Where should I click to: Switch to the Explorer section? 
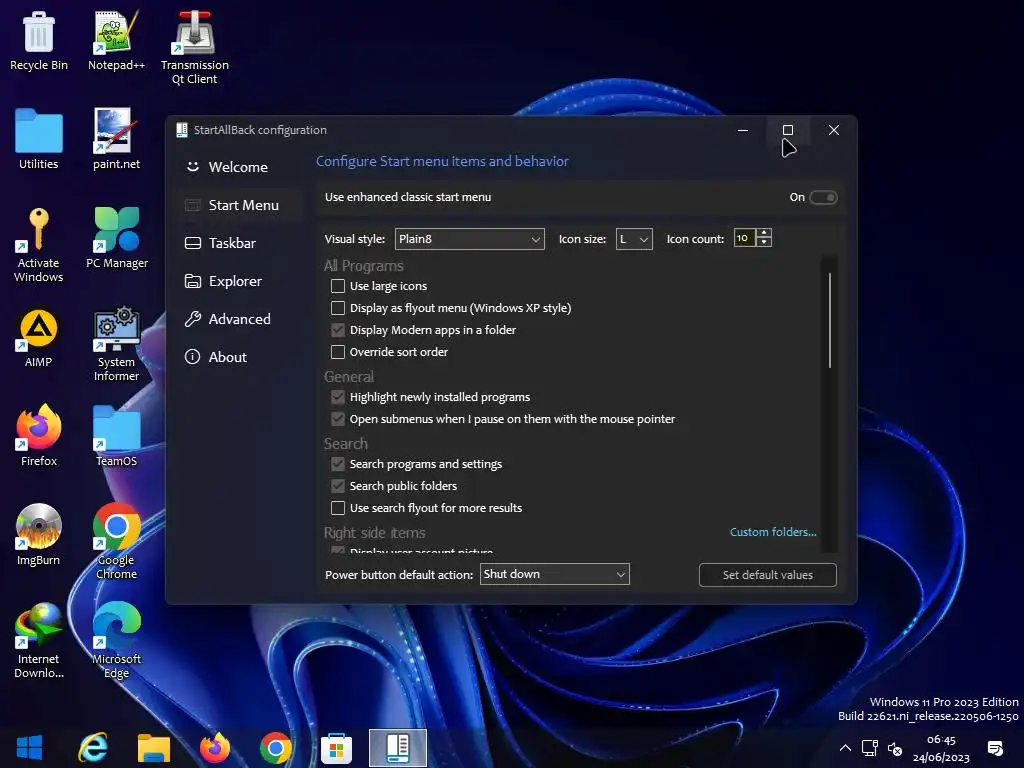pos(238,281)
